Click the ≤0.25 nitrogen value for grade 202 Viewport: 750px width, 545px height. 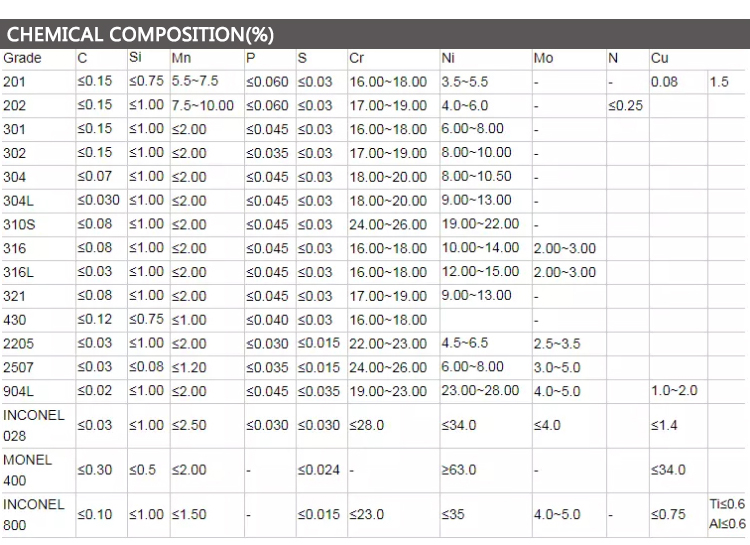click(626, 105)
